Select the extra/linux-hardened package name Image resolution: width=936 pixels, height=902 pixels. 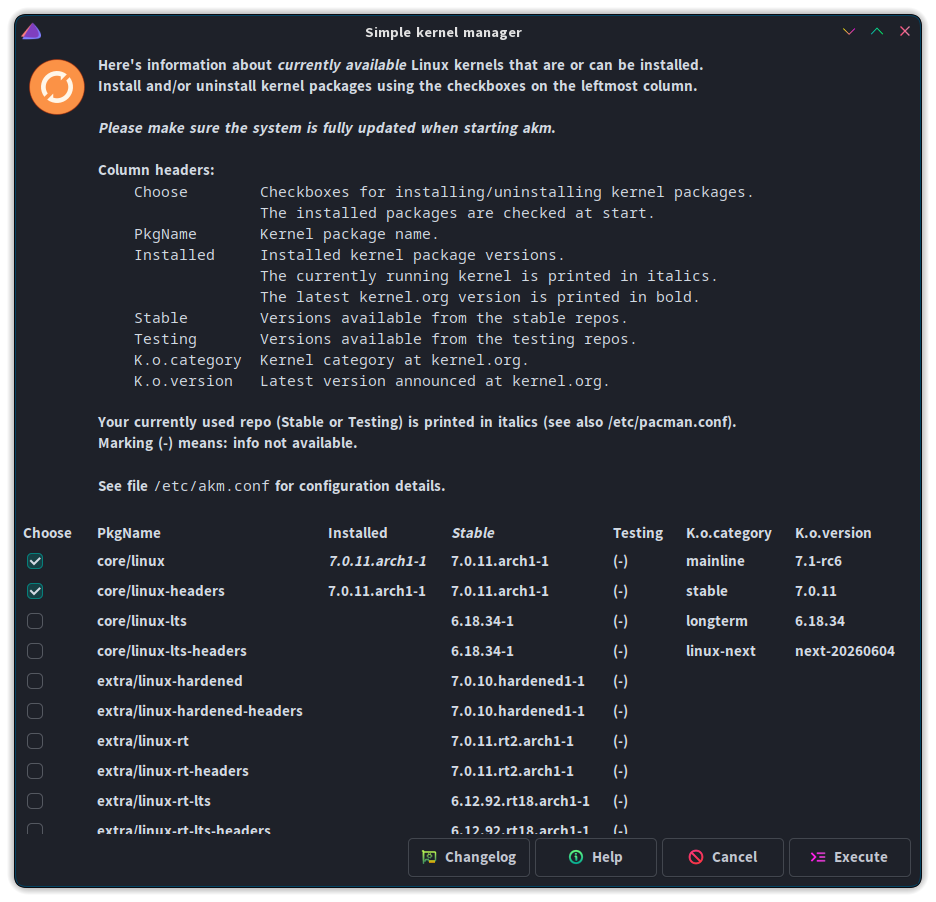click(x=170, y=681)
